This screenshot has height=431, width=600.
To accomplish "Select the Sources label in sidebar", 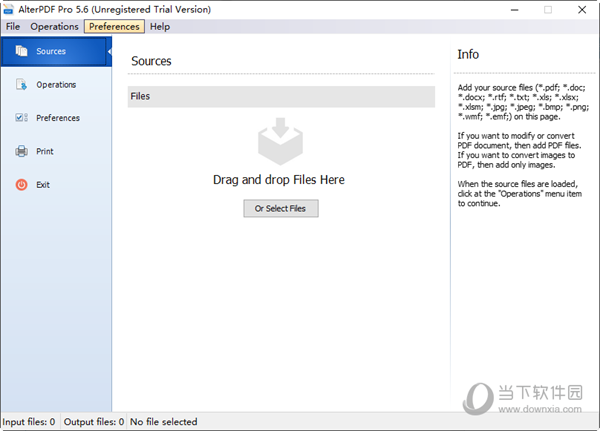I will [51, 51].
